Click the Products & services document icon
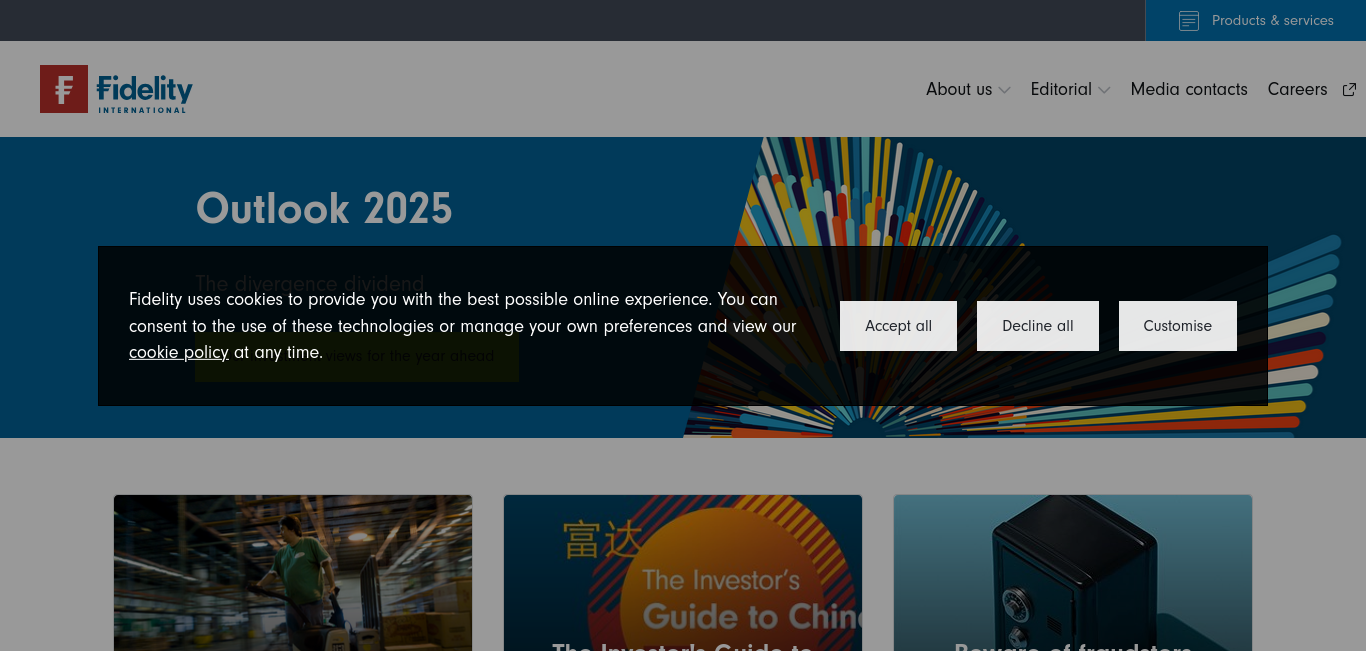The width and height of the screenshot is (1366, 651). pos(1188,20)
